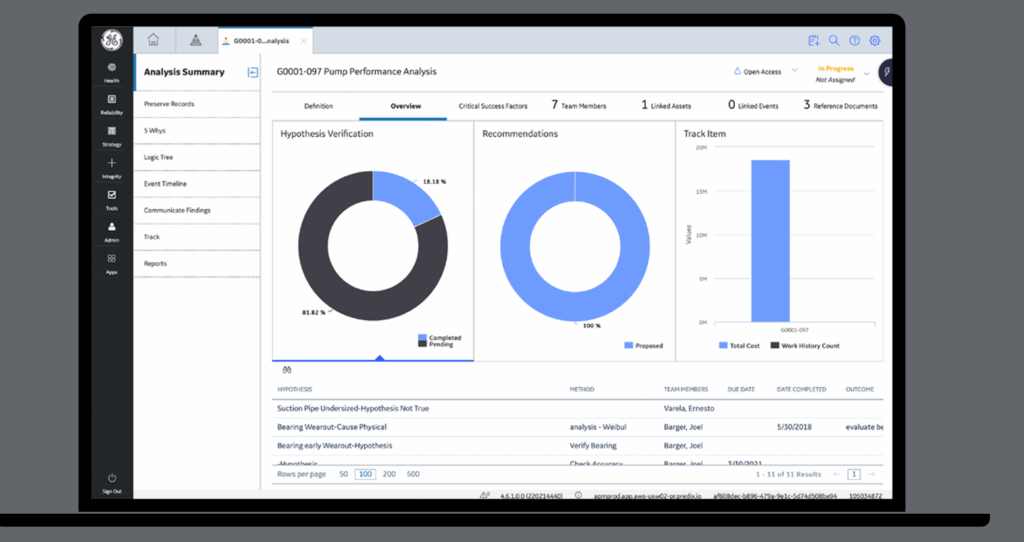Expand the In Progress status dropdown

pyautogui.click(x=866, y=73)
